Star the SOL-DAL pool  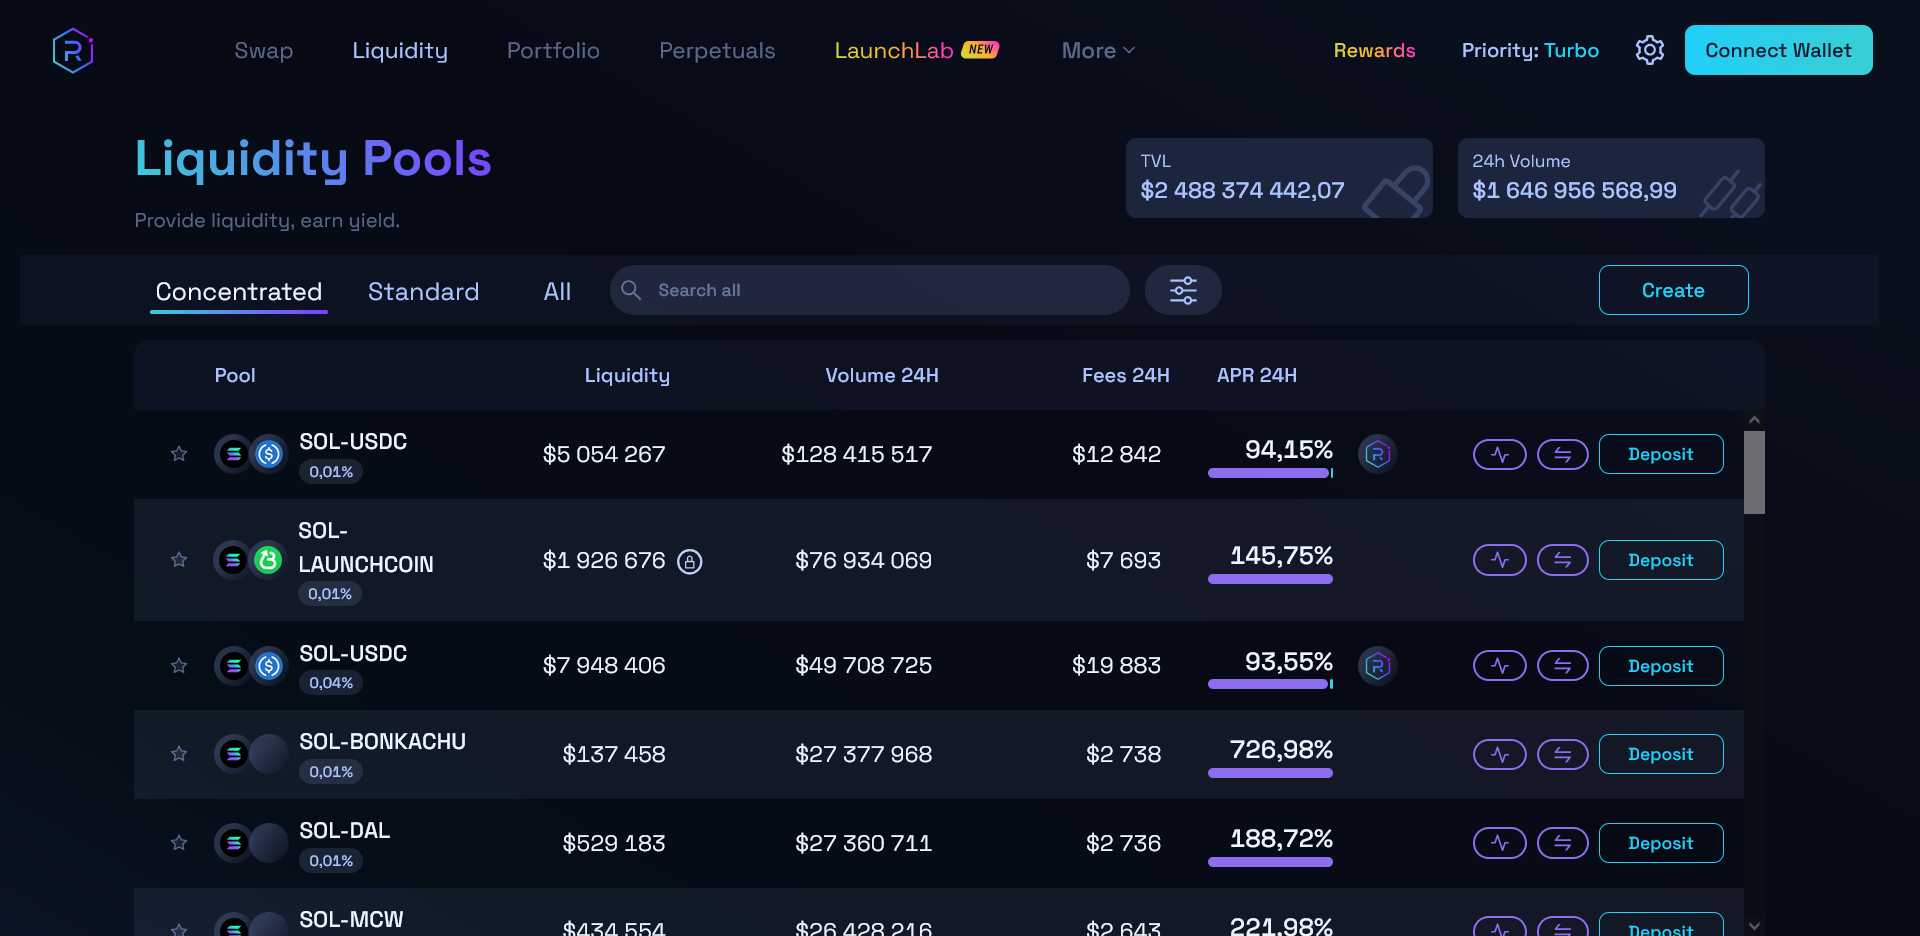pos(179,843)
